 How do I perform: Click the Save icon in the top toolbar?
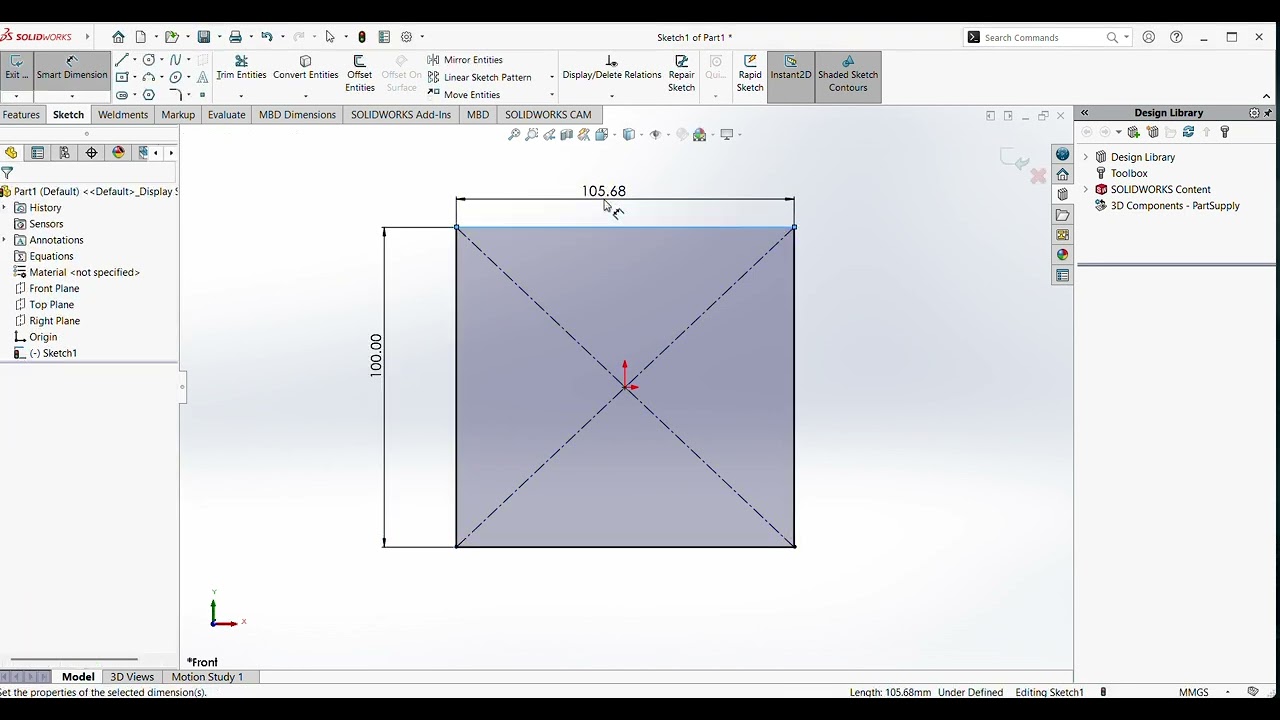tap(204, 37)
